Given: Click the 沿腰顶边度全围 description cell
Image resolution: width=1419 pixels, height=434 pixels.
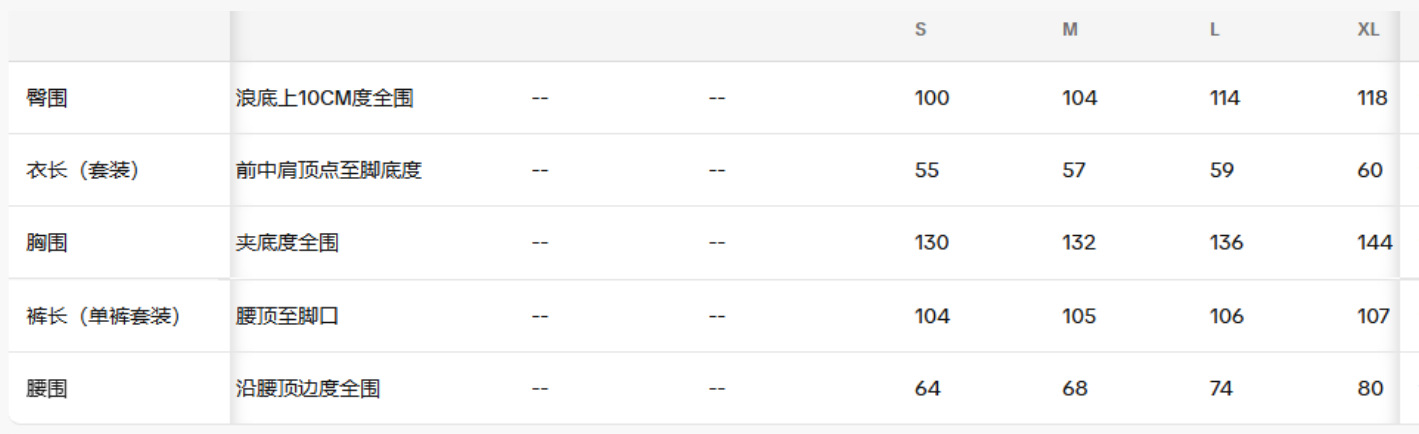Looking at the screenshot, I should (307, 388).
